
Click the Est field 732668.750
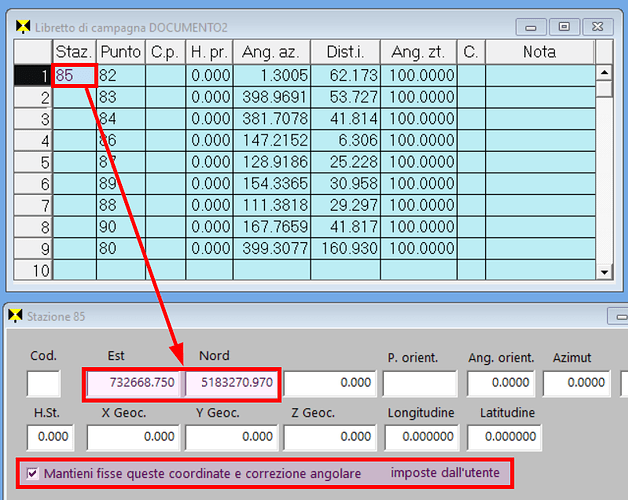coord(133,383)
